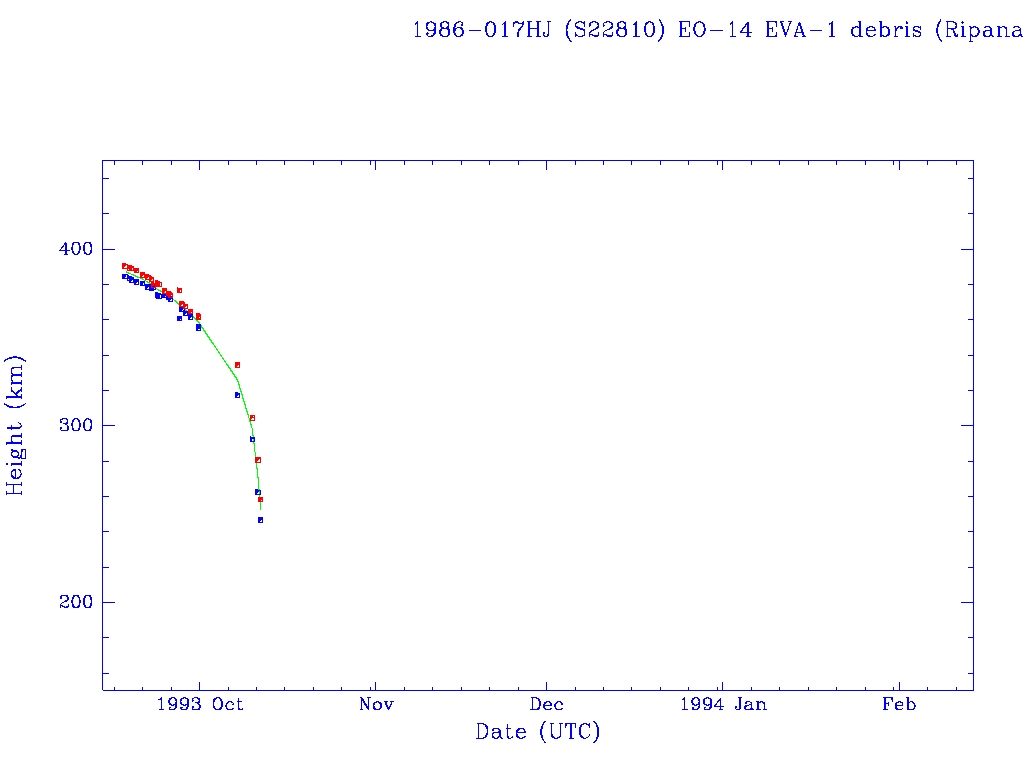
Task: Click the isolated blue point near 317 km
Action: click(x=237, y=395)
